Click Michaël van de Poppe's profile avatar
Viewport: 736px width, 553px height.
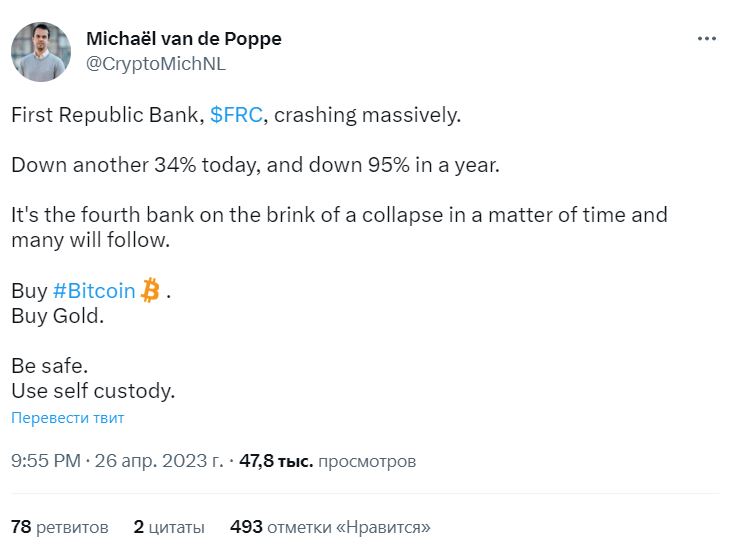[x=41, y=52]
